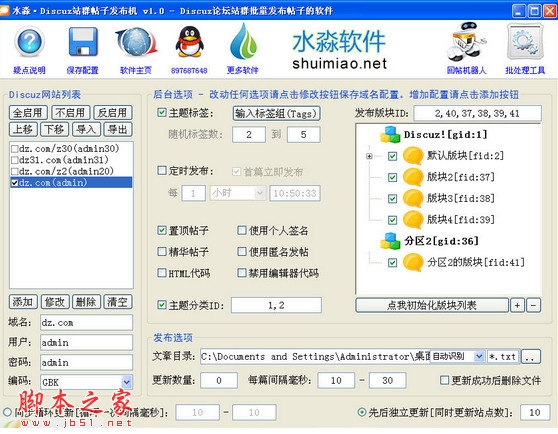This screenshot has width=558, height=434.
Task: Click the 水淼软件 shuimiao.net logo
Action: 339,50
